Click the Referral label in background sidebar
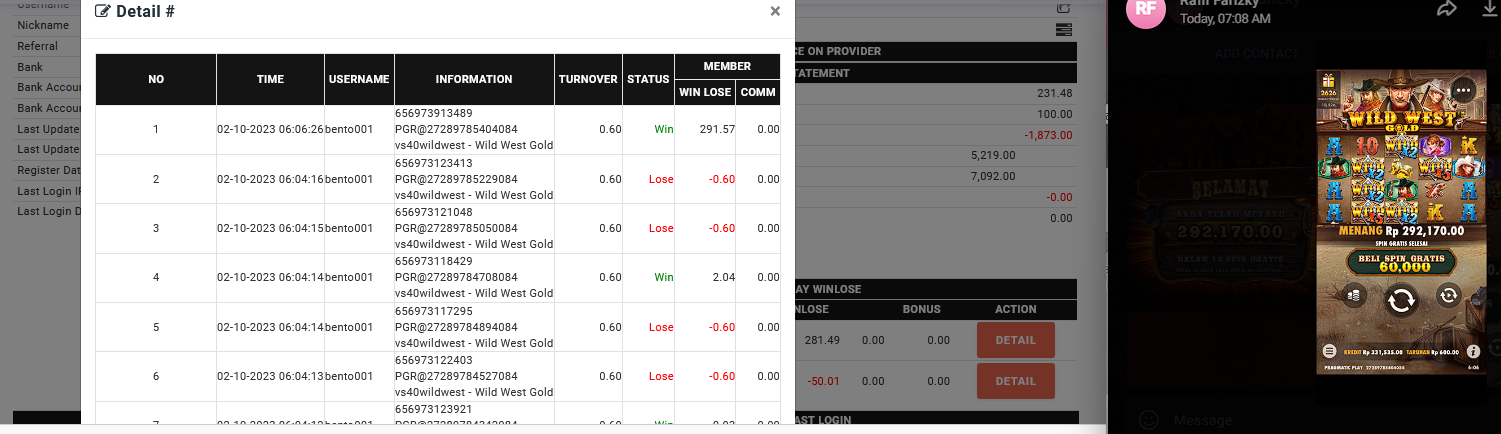This screenshot has width=1501, height=434. [37, 46]
